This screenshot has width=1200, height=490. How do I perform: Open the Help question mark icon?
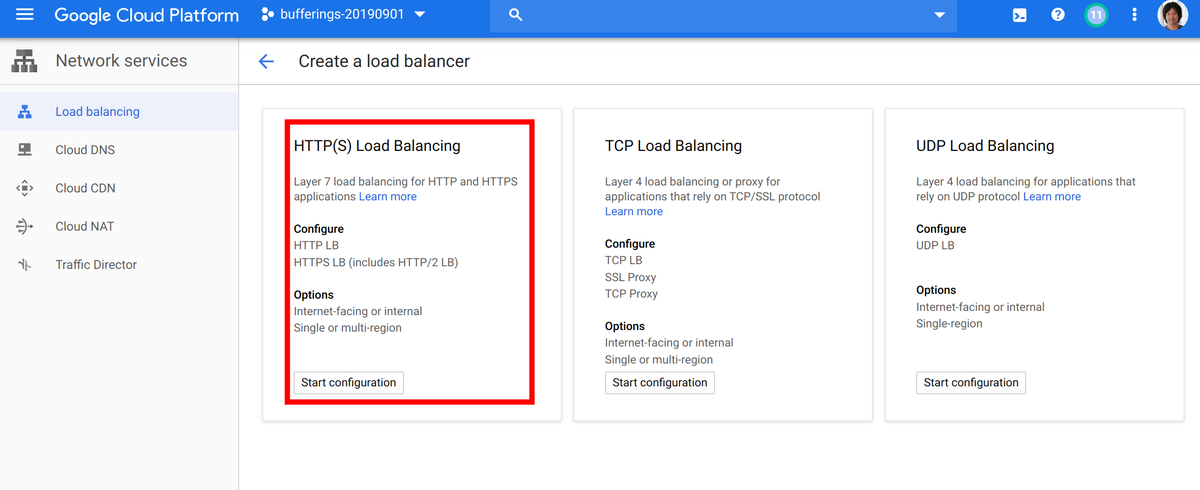[x=1058, y=15]
